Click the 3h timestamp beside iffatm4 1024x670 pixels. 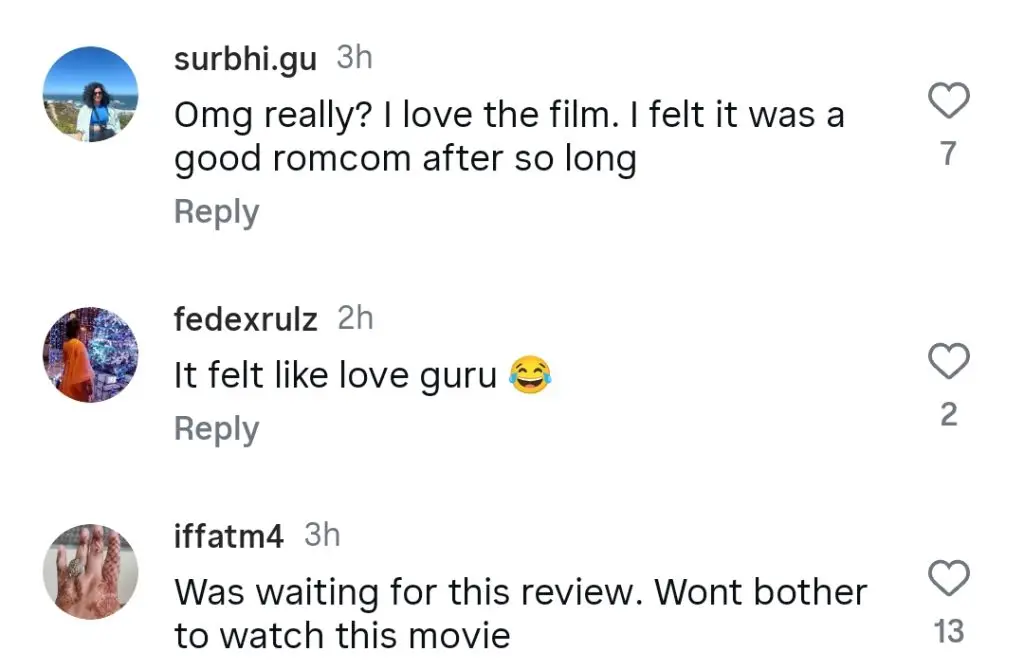point(322,535)
